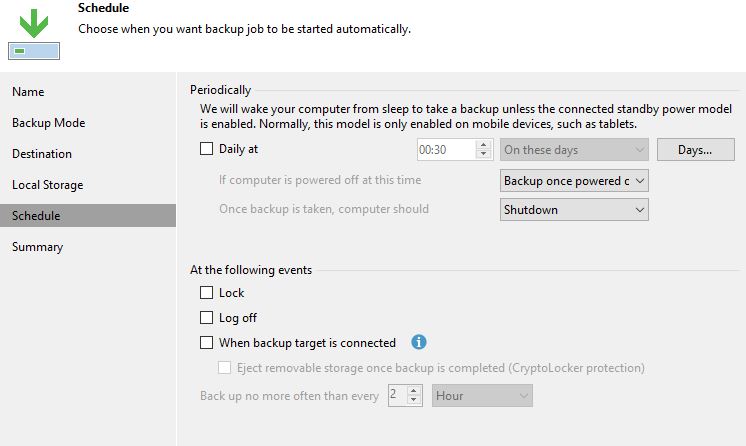Enable the Daily at checkbox
The height and width of the screenshot is (446, 746).
point(207,149)
